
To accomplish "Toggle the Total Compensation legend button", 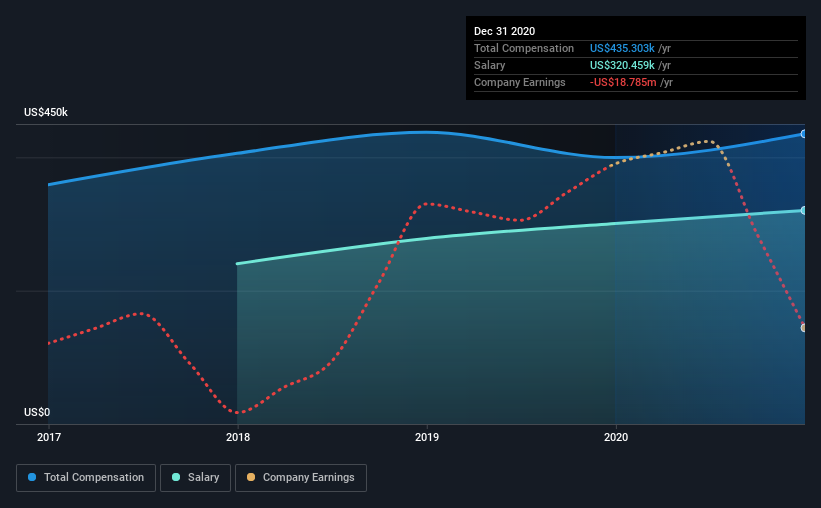I will 86,478.
